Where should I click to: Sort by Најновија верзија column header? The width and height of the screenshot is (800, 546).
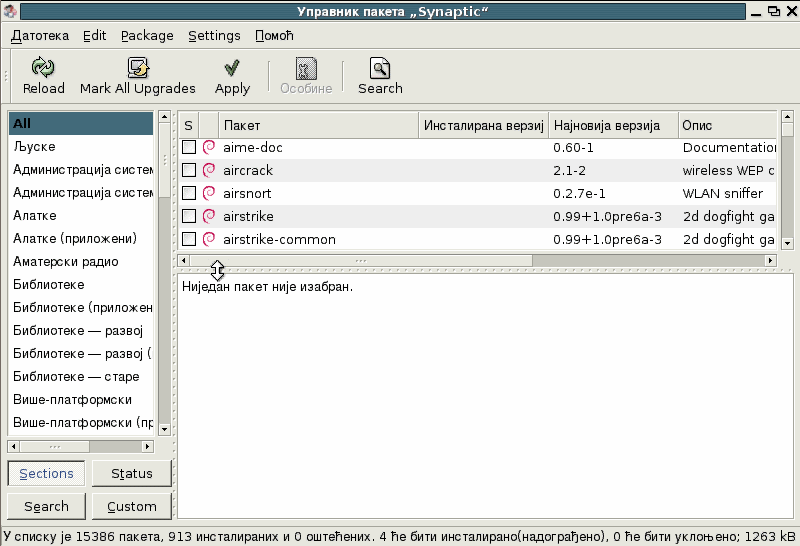pyautogui.click(x=613, y=126)
